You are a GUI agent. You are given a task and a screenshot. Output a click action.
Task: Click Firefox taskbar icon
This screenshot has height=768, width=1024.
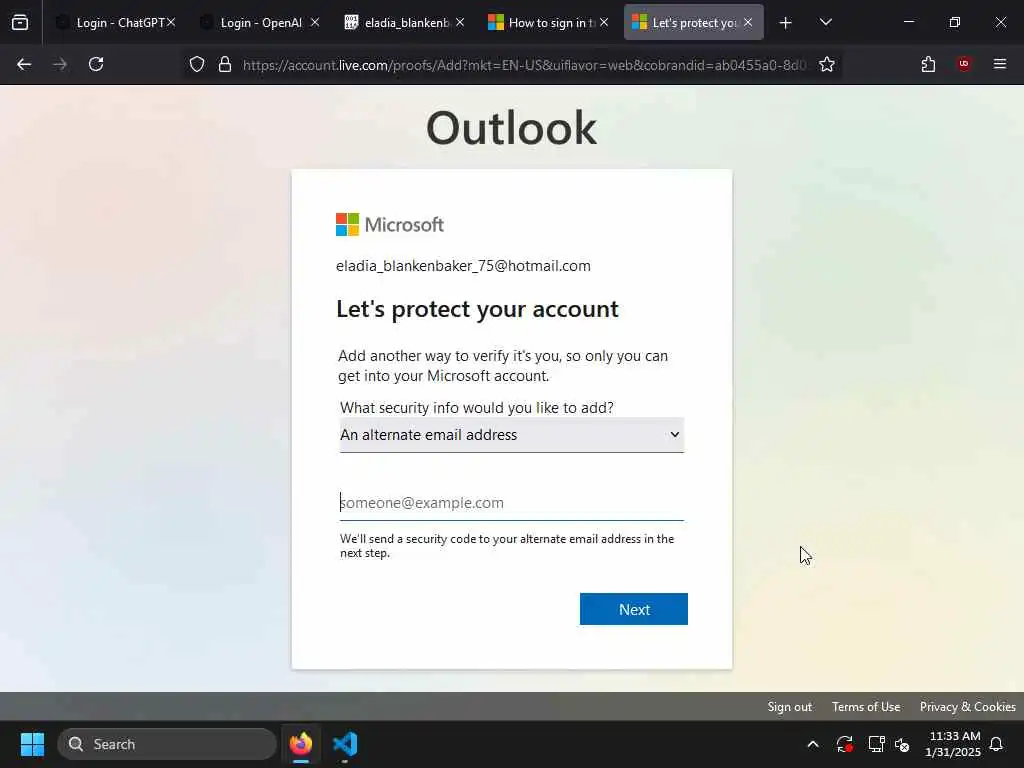[301, 744]
